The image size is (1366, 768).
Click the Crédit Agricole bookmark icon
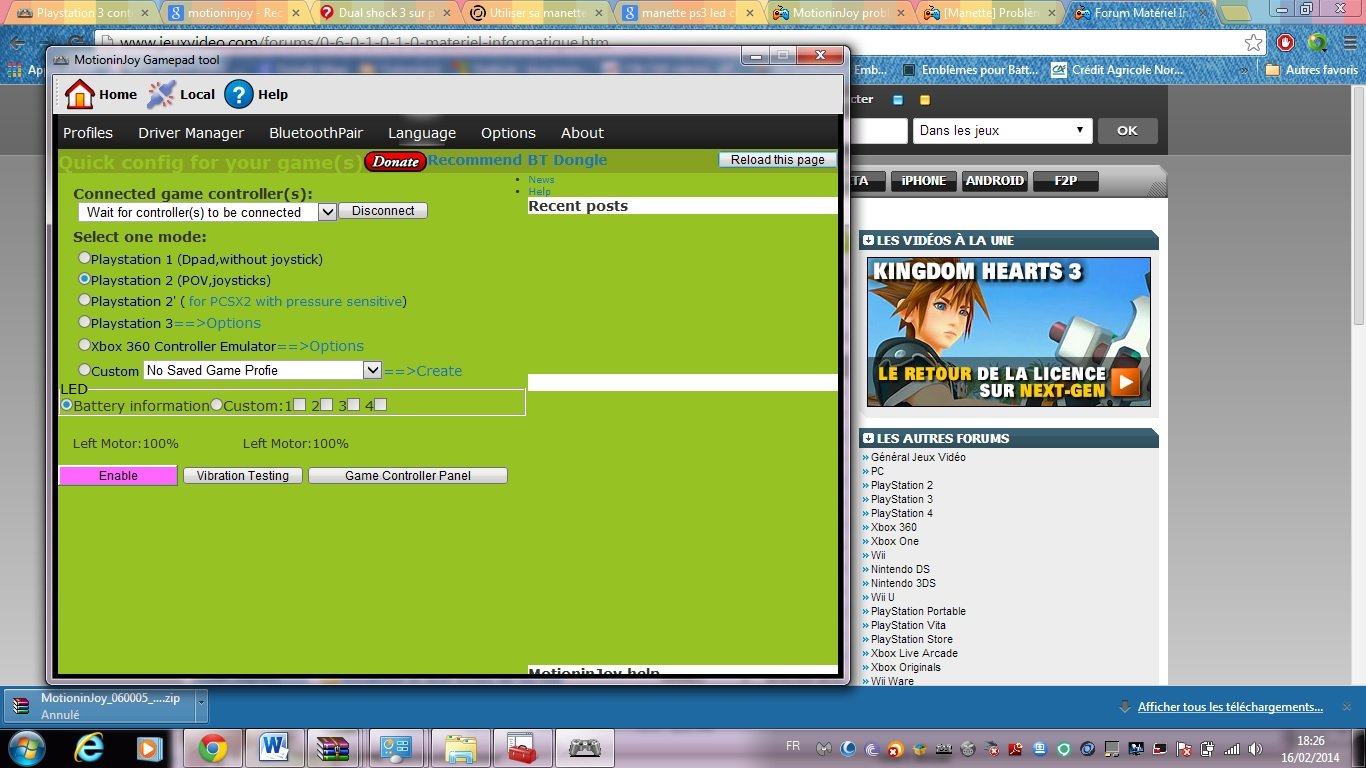1058,70
